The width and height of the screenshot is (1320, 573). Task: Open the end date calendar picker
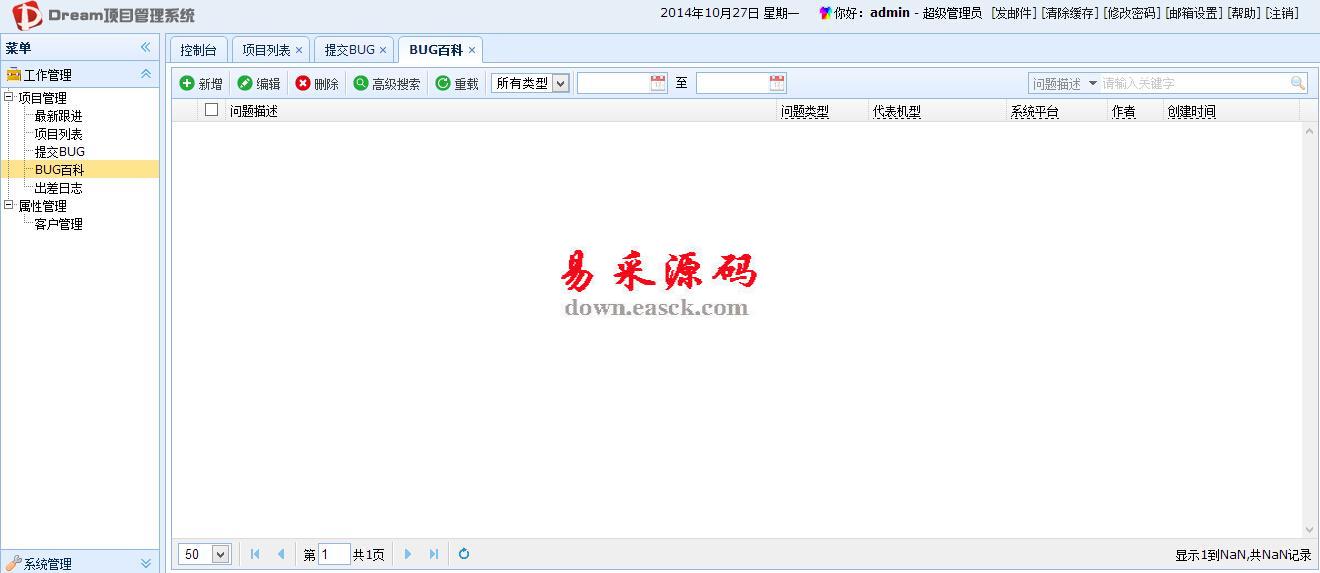777,83
